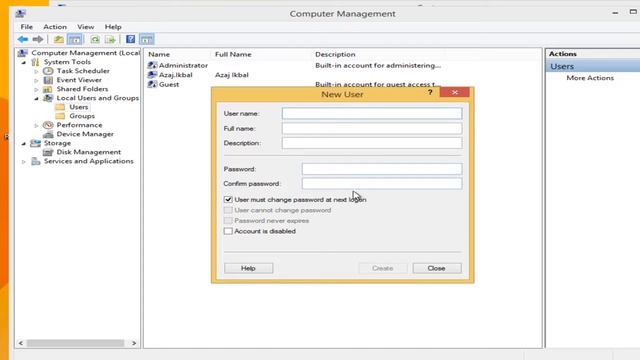Click the Close button in New User dialog
The width and height of the screenshot is (640, 360).
coord(437,268)
